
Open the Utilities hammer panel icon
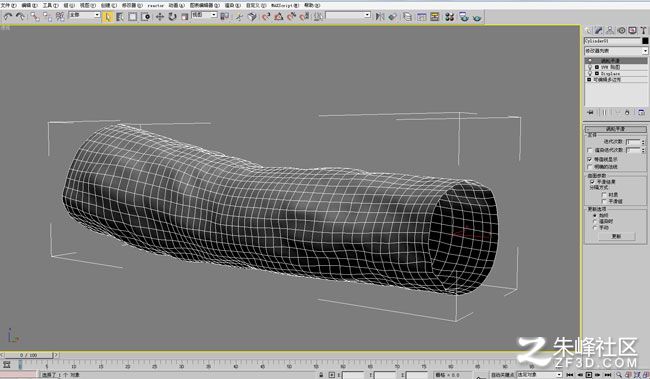(x=643, y=30)
